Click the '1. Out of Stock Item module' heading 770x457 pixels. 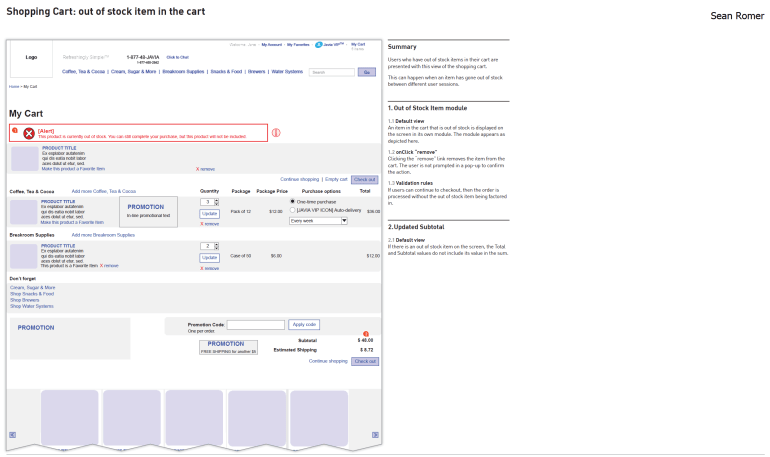coord(428,108)
